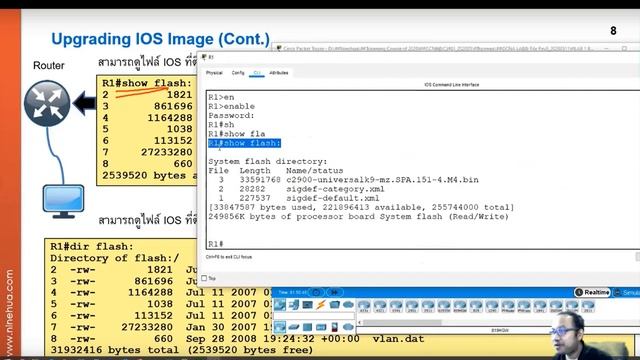This screenshot has width=640, height=360.
Task: Click the vlan.dat filename on the slide
Action: pos(398,339)
